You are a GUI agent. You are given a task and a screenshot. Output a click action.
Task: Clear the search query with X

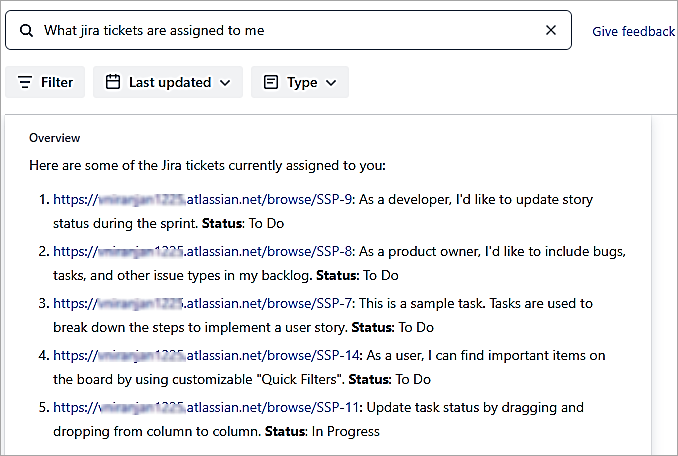(x=550, y=30)
